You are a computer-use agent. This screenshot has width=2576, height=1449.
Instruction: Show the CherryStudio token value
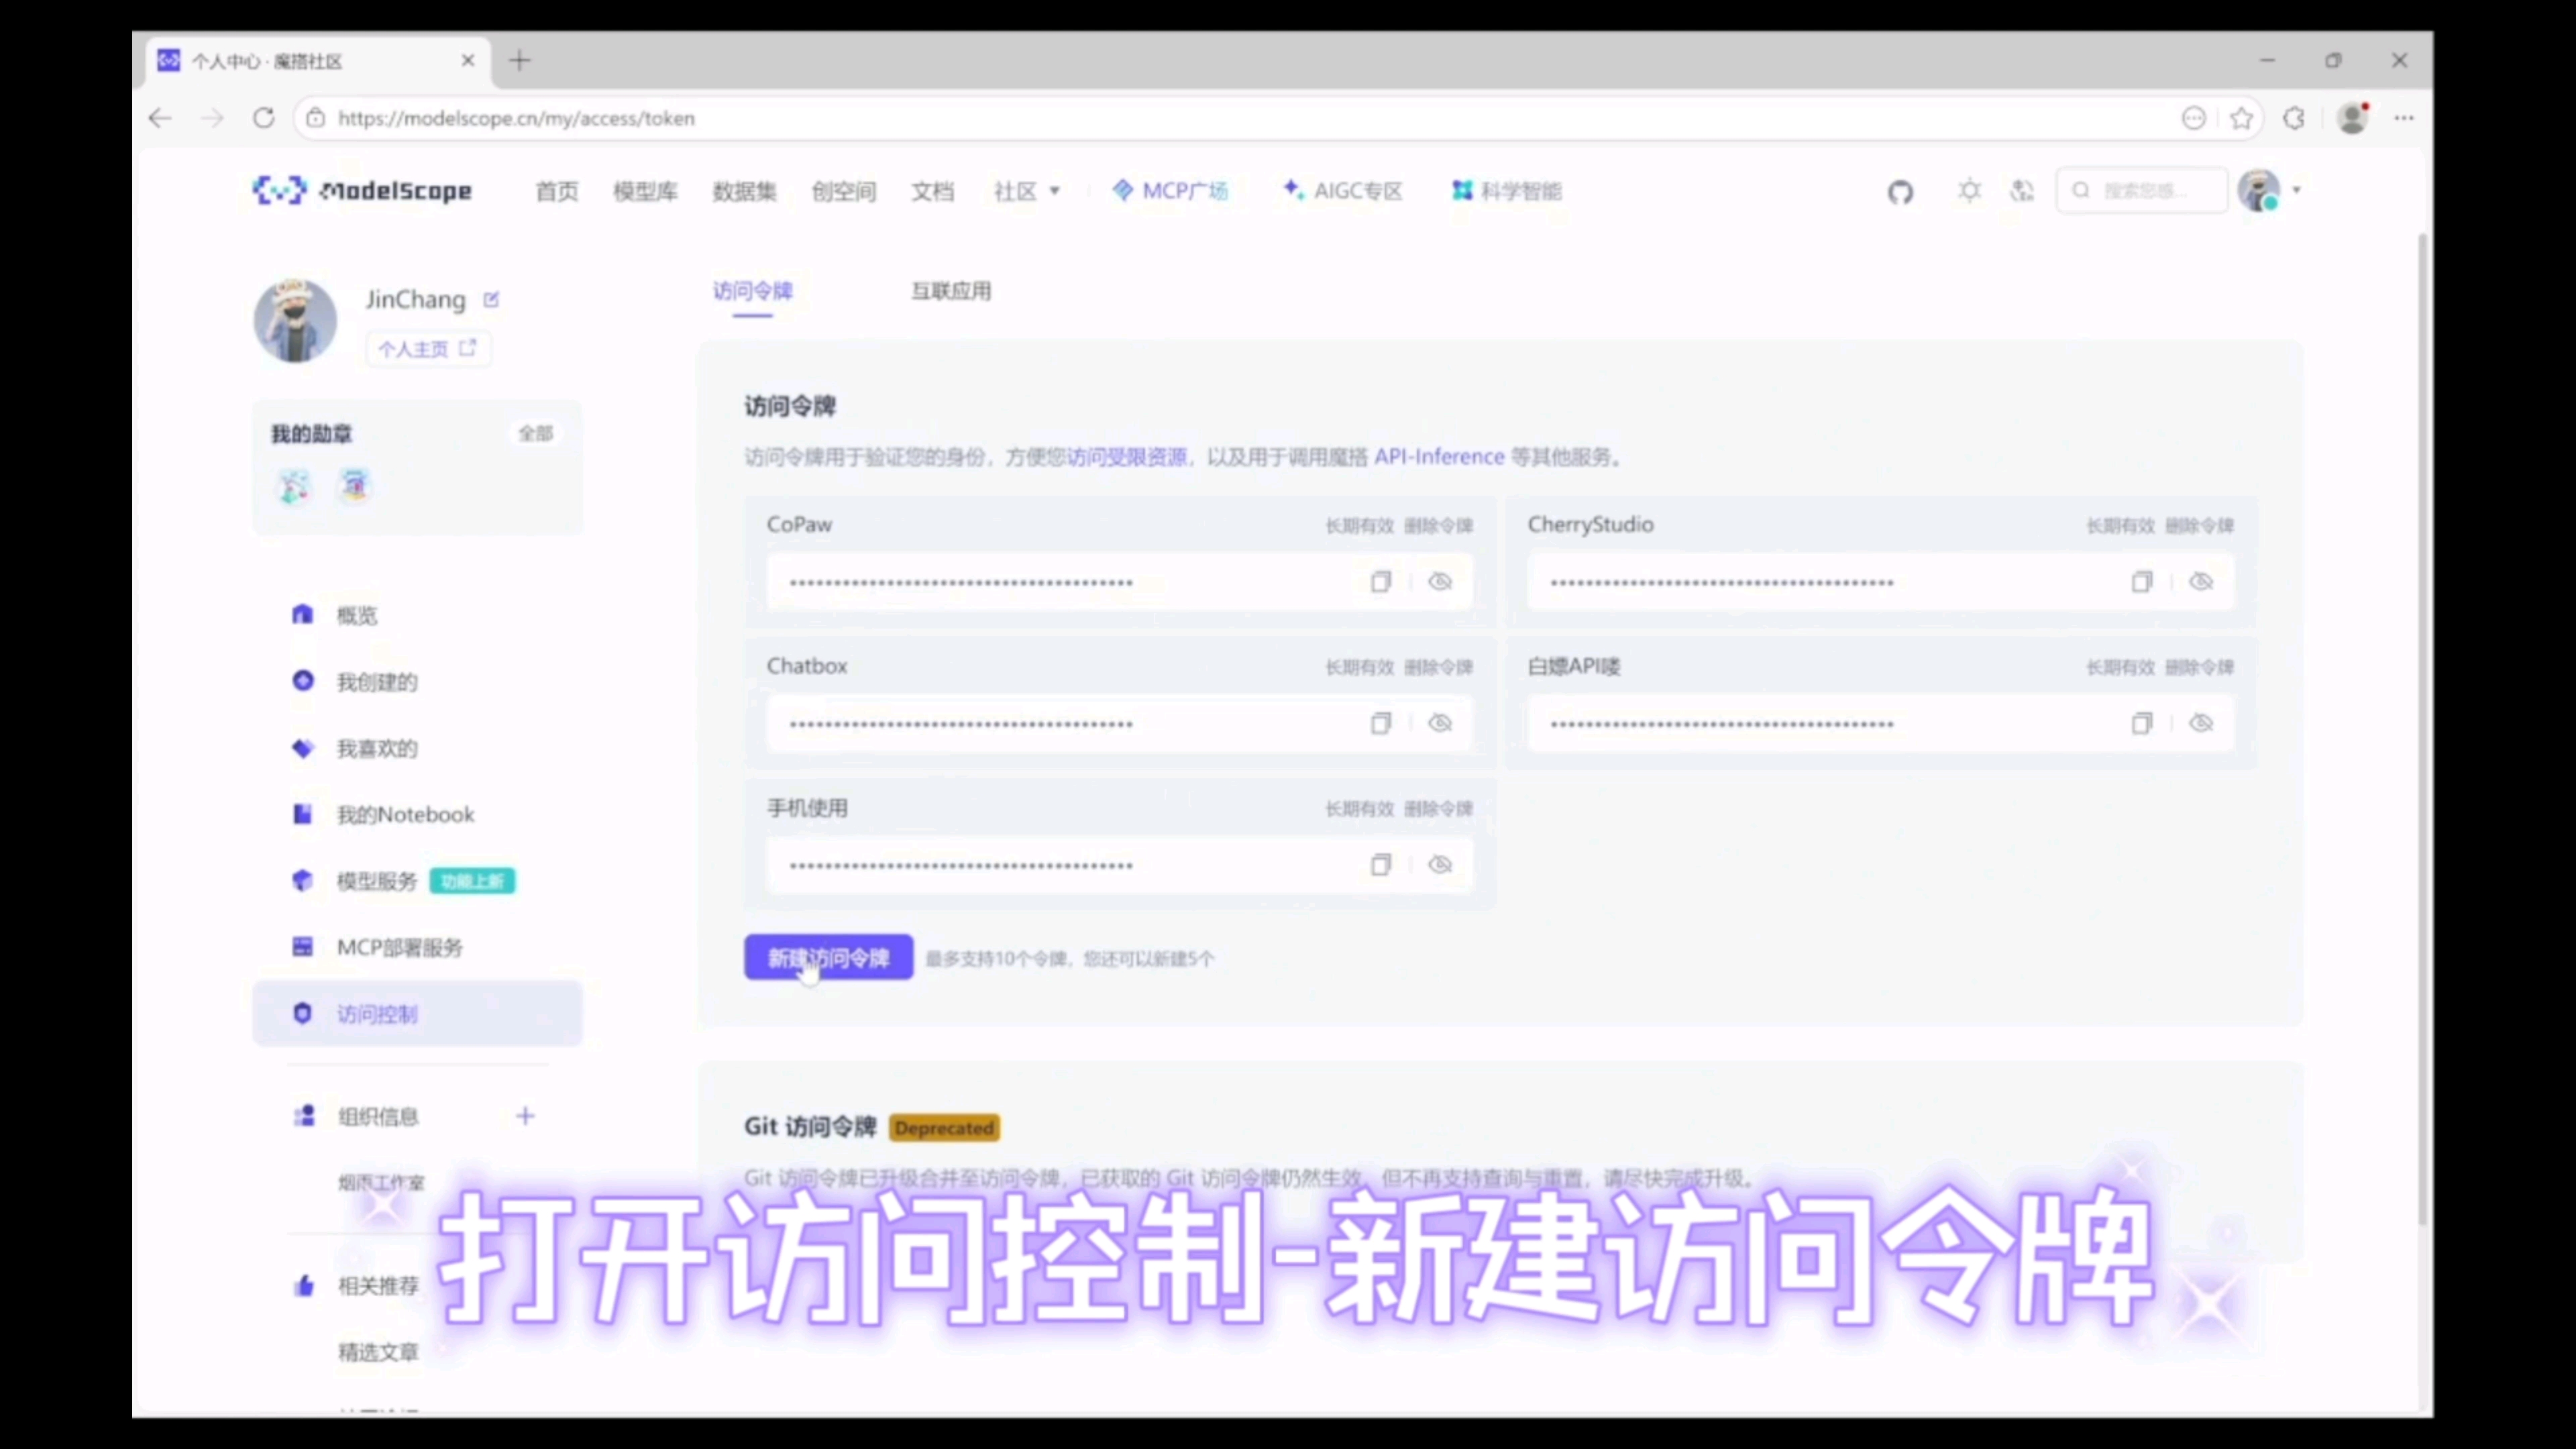[x=2201, y=582]
